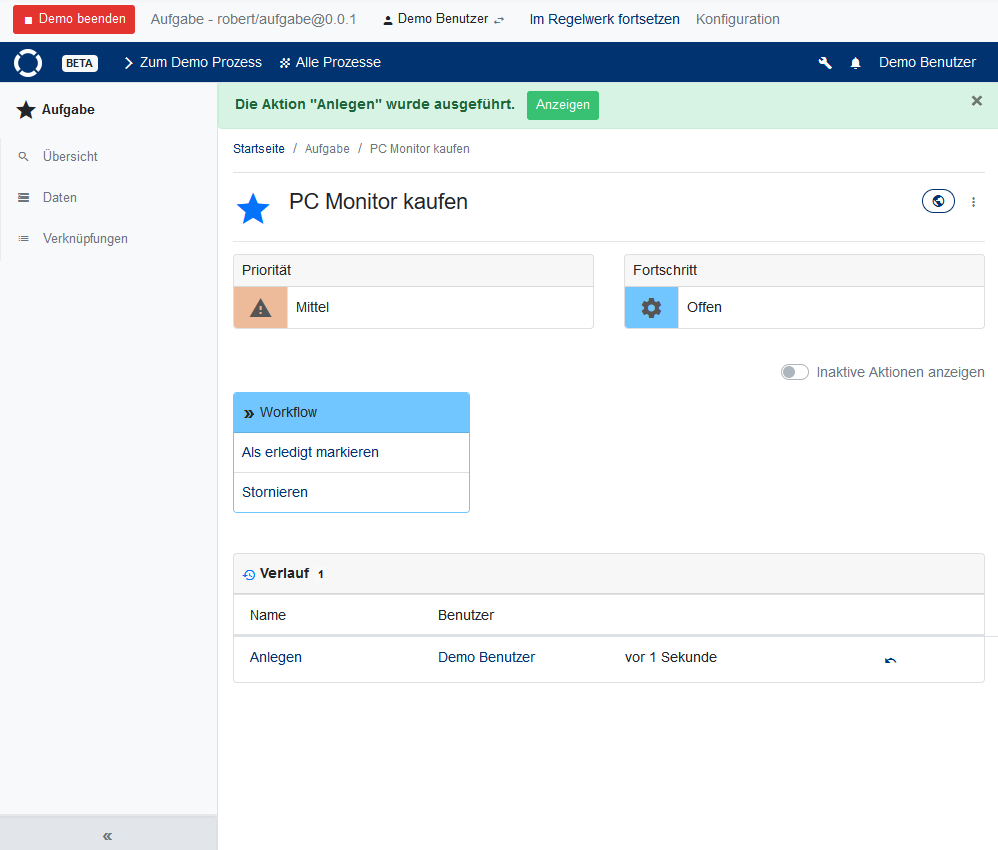
Task: Switch user via Demo Benutzer swap icon
Action: (499, 20)
